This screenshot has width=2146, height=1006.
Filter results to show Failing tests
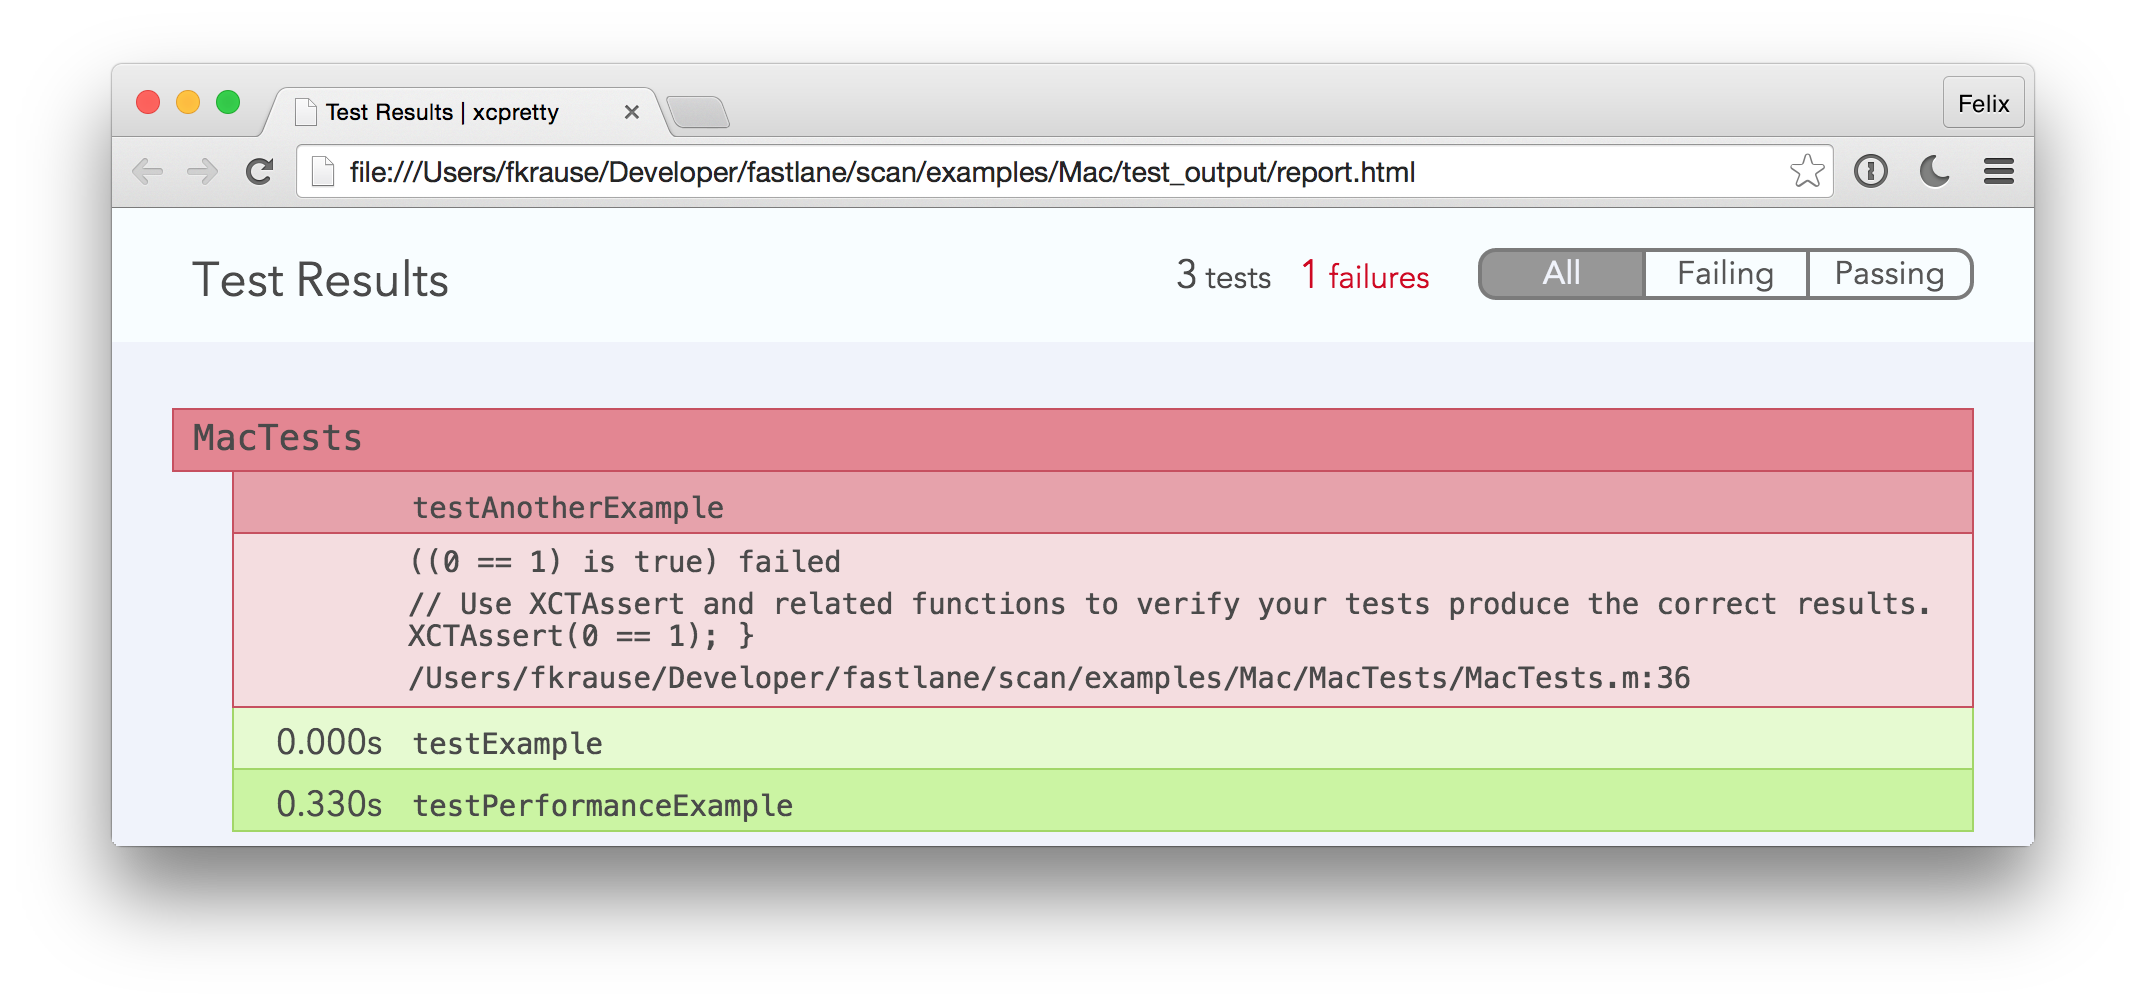pos(1724,272)
